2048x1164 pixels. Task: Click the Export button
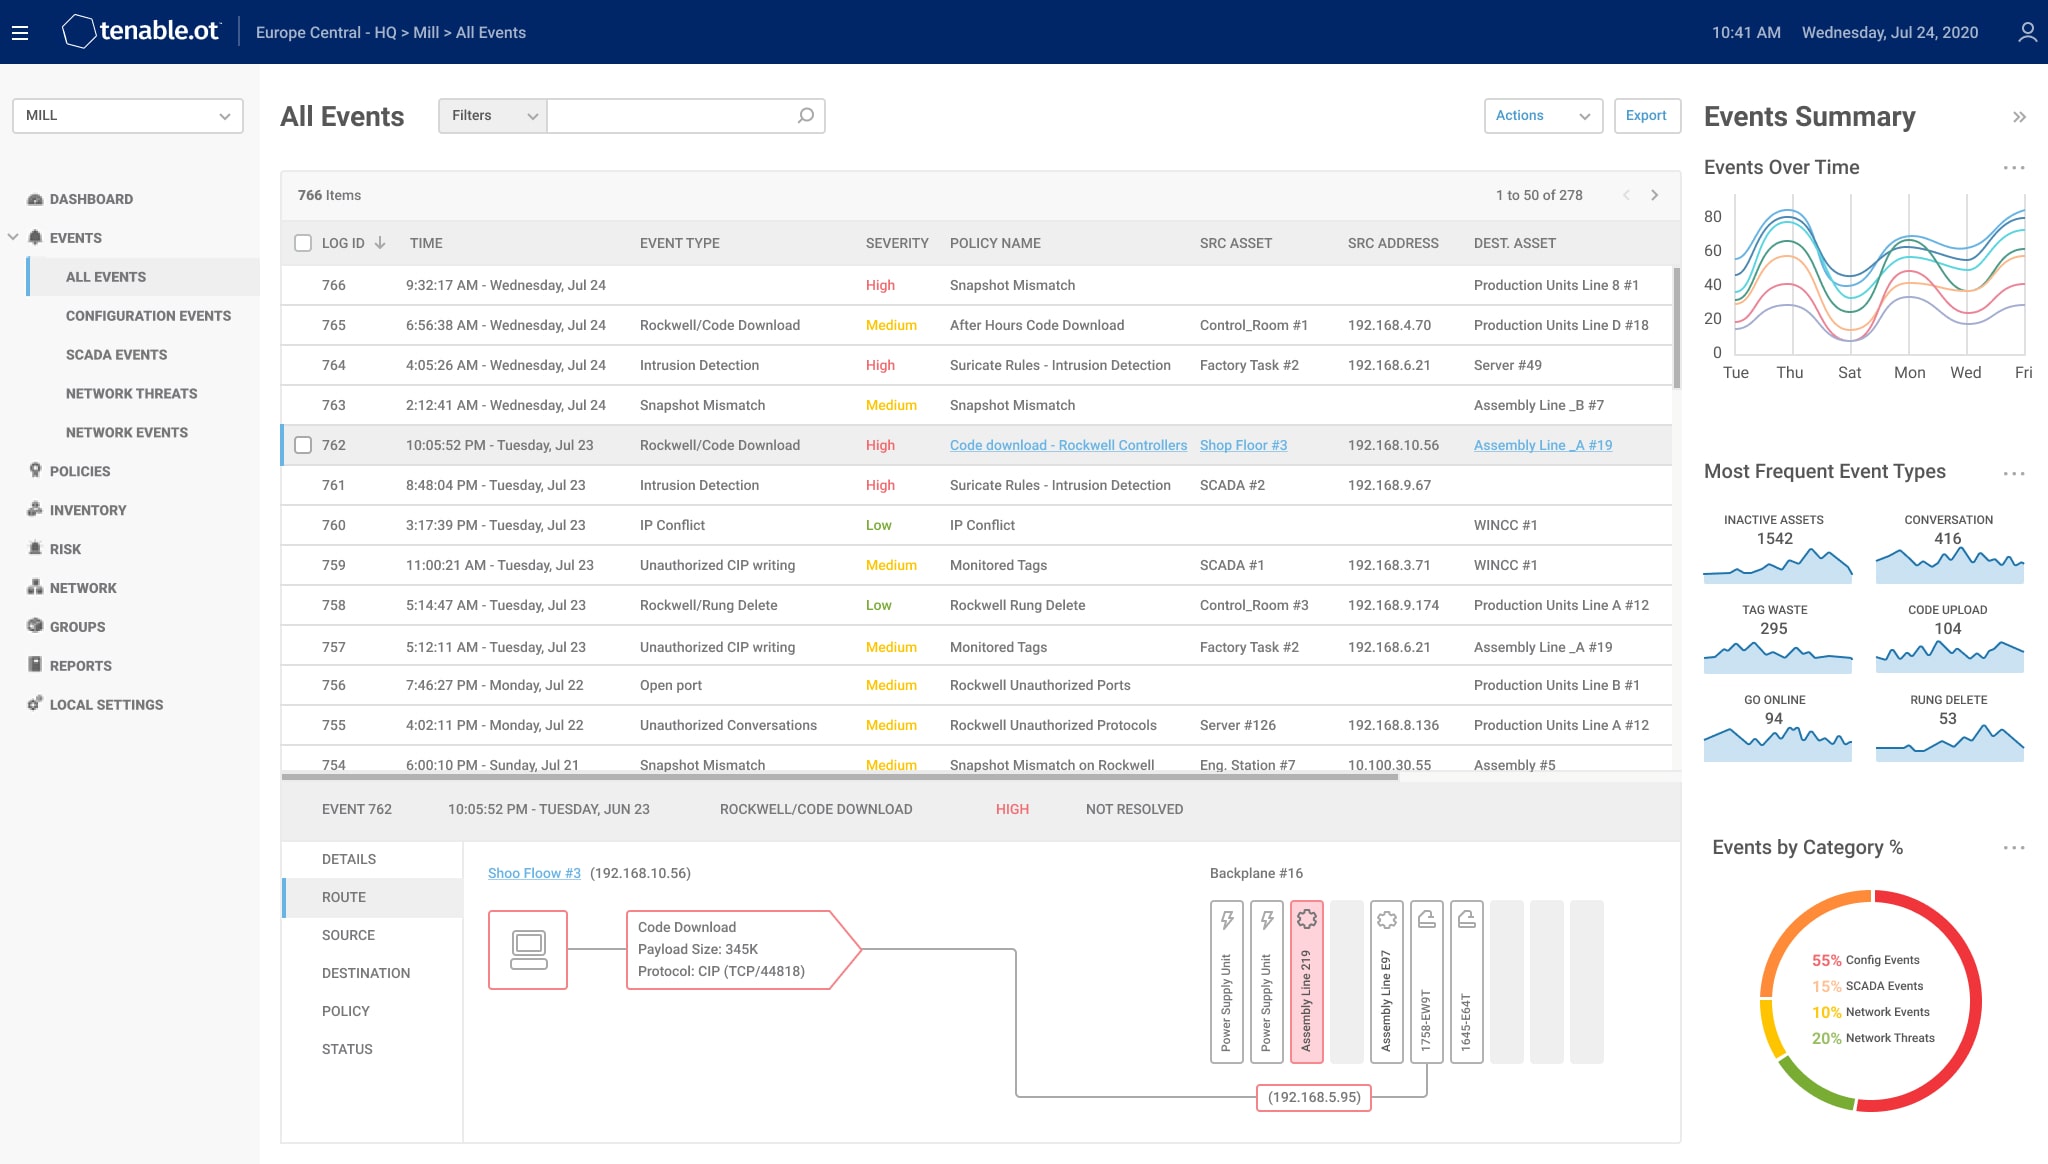[x=1646, y=116]
